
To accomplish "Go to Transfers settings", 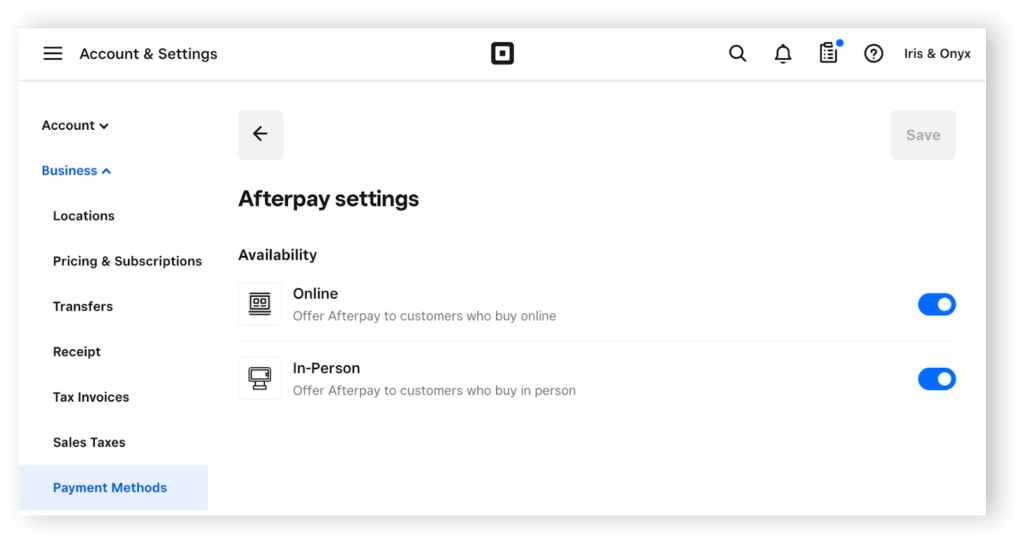I will click(83, 307).
